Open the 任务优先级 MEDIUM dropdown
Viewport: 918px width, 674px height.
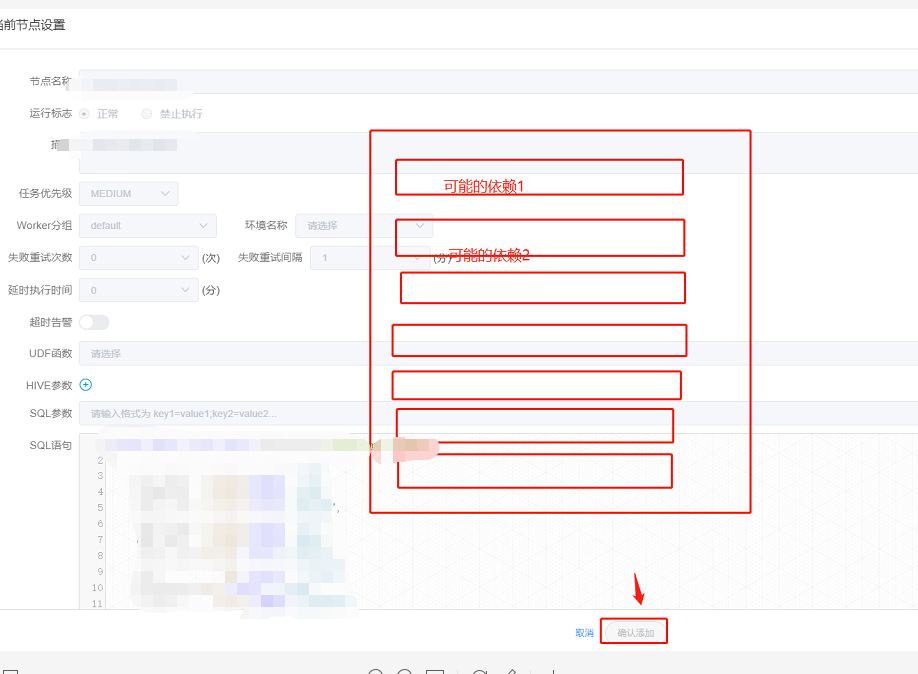coord(128,193)
